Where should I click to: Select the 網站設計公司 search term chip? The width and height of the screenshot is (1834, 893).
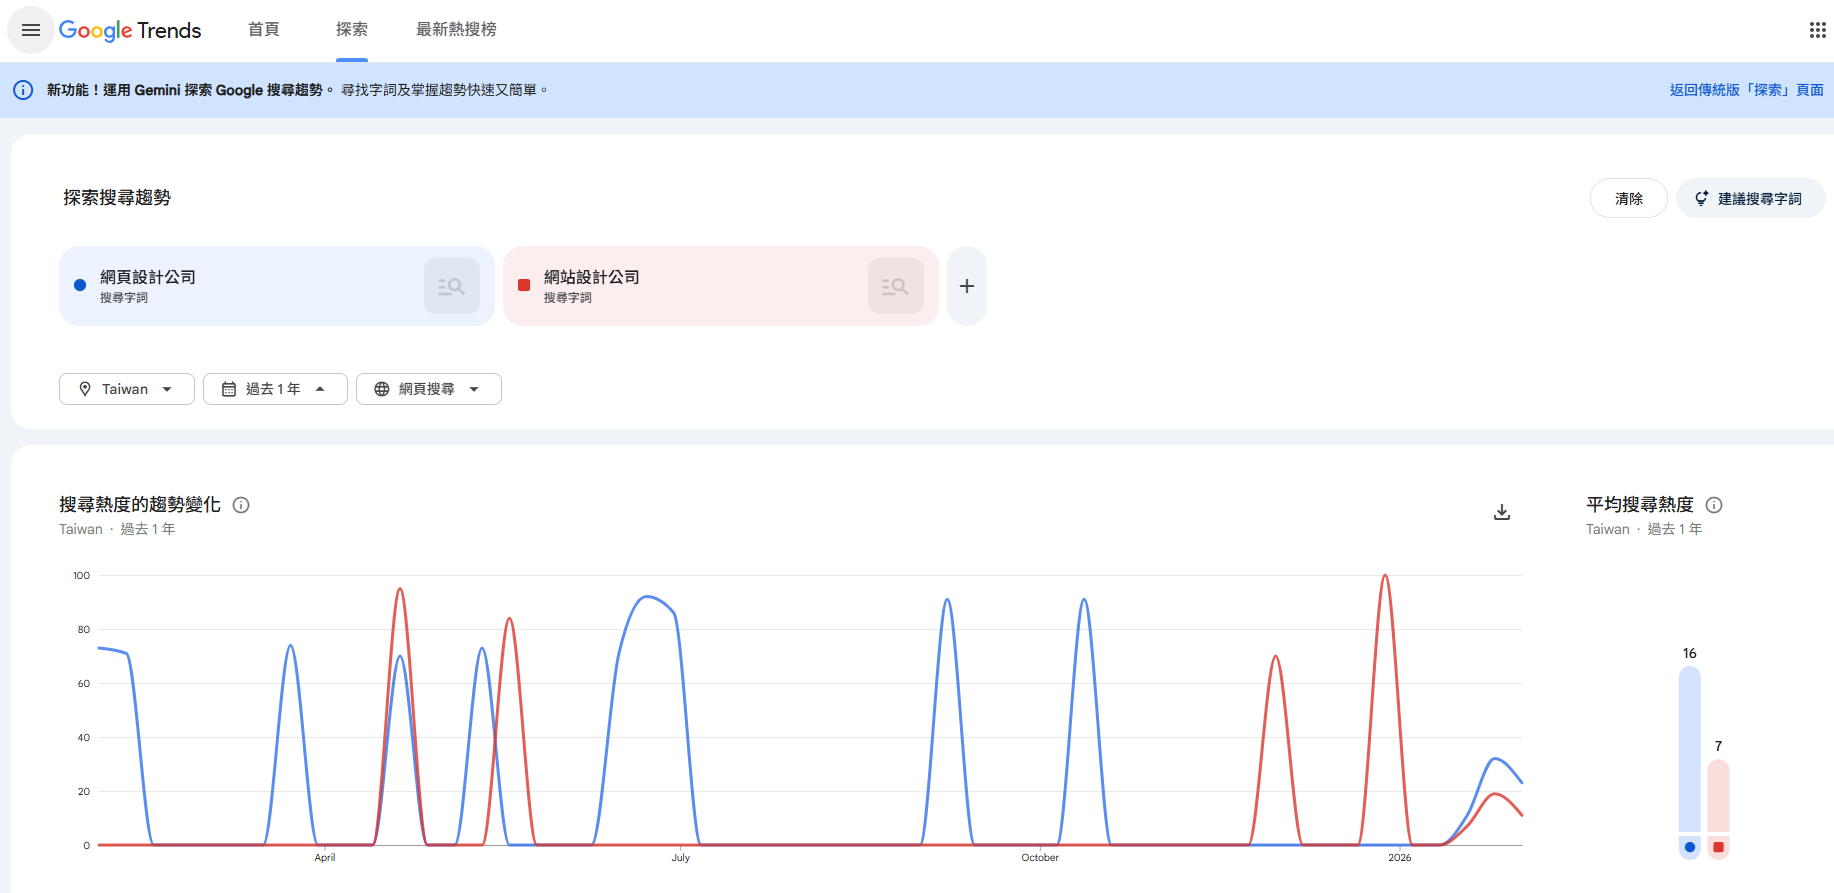[721, 286]
